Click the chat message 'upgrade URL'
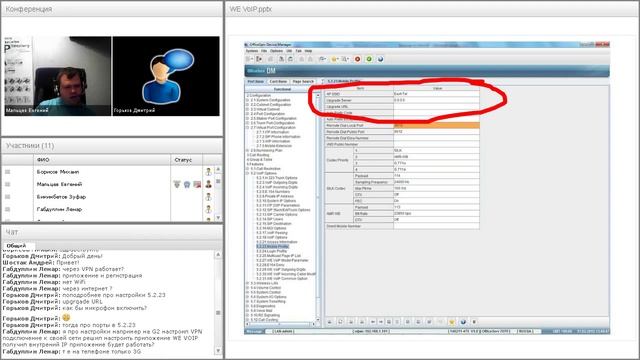 [x=82, y=302]
